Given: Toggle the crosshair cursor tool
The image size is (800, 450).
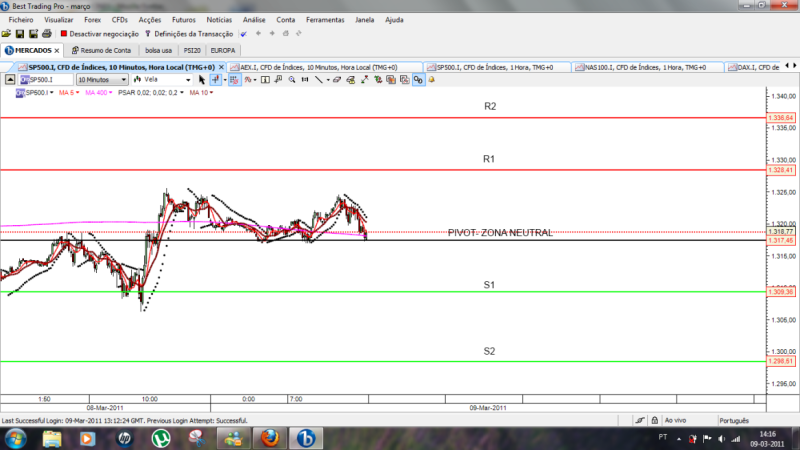Looking at the screenshot, I should tap(216, 80).
